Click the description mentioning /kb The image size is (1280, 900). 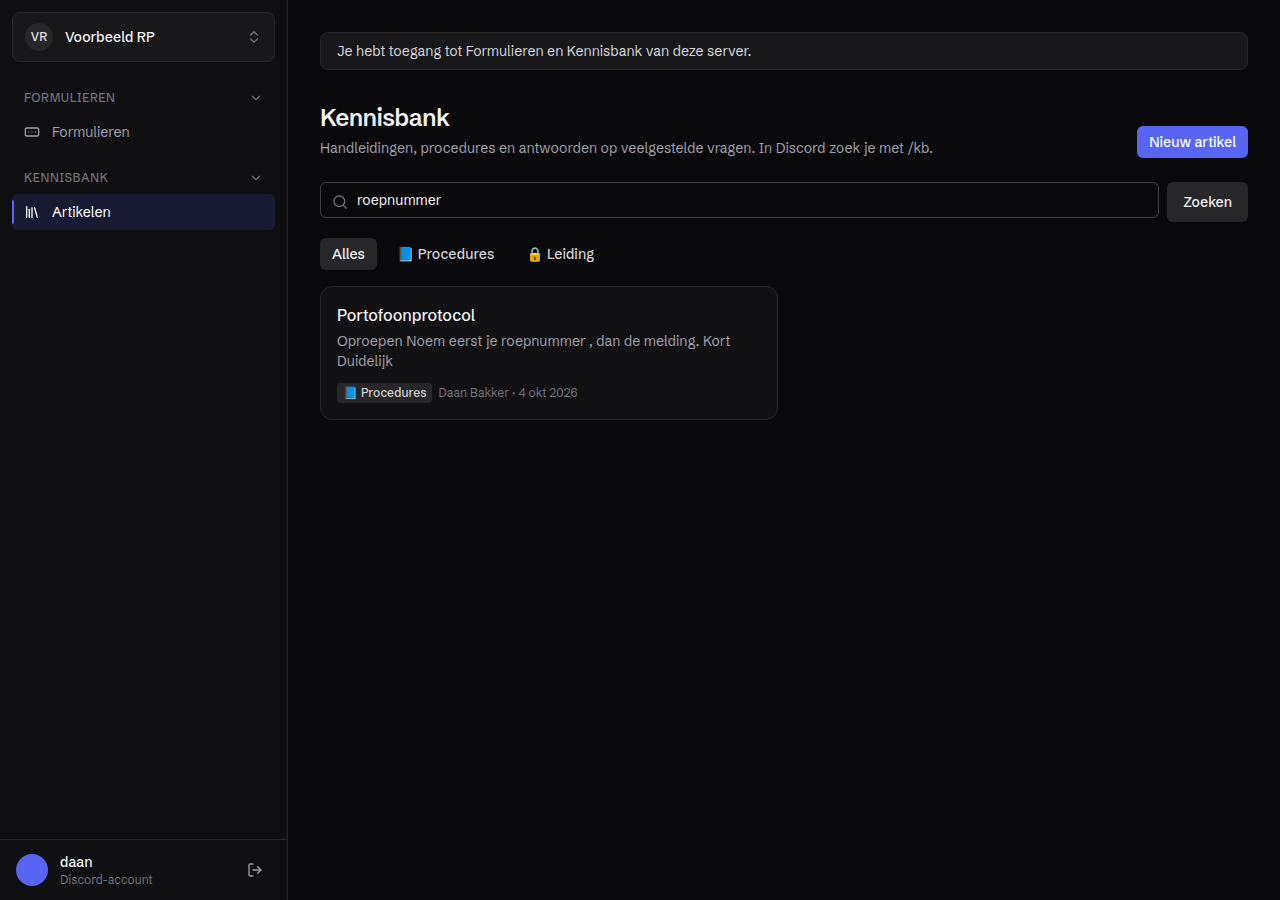click(x=626, y=148)
